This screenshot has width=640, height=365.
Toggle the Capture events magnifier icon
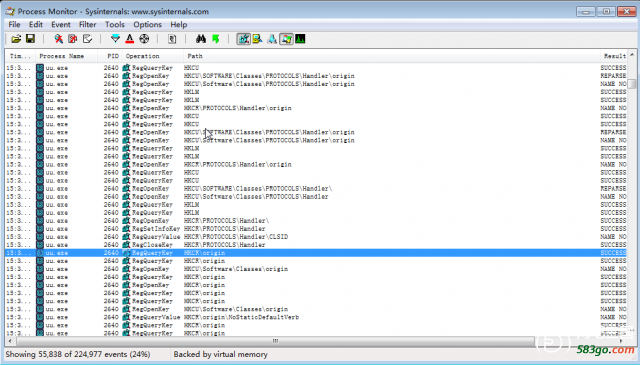[59, 39]
